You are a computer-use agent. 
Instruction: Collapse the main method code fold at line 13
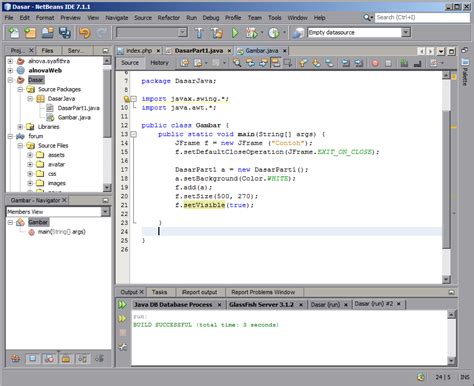click(134, 134)
